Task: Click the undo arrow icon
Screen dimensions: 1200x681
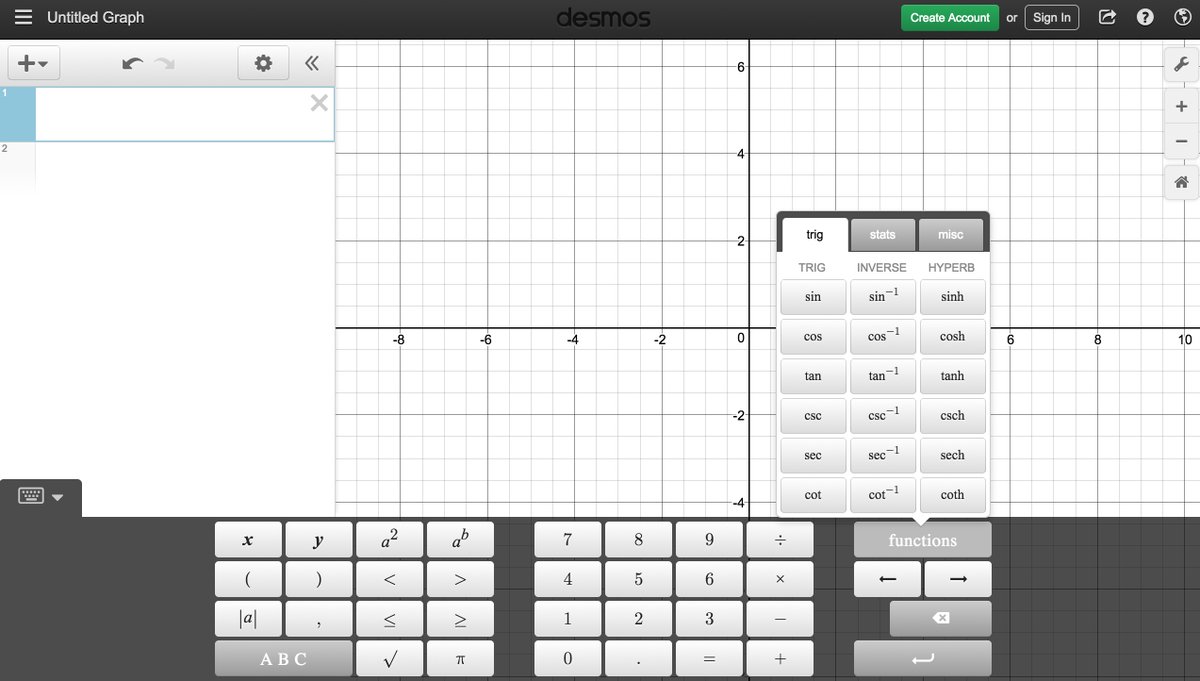Action: coord(131,64)
